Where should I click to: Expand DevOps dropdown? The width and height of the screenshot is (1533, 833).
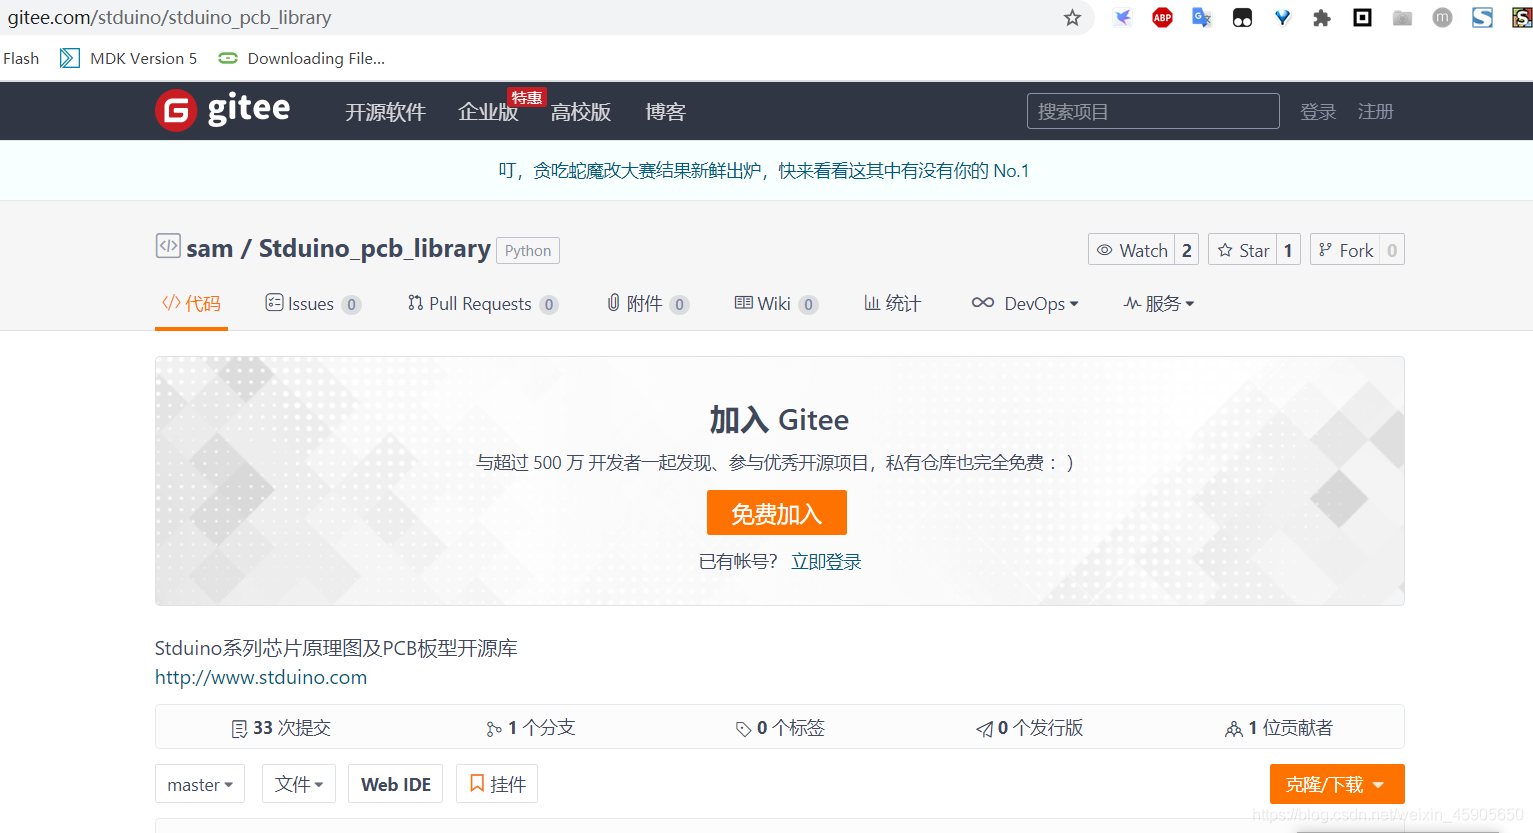pos(1025,304)
